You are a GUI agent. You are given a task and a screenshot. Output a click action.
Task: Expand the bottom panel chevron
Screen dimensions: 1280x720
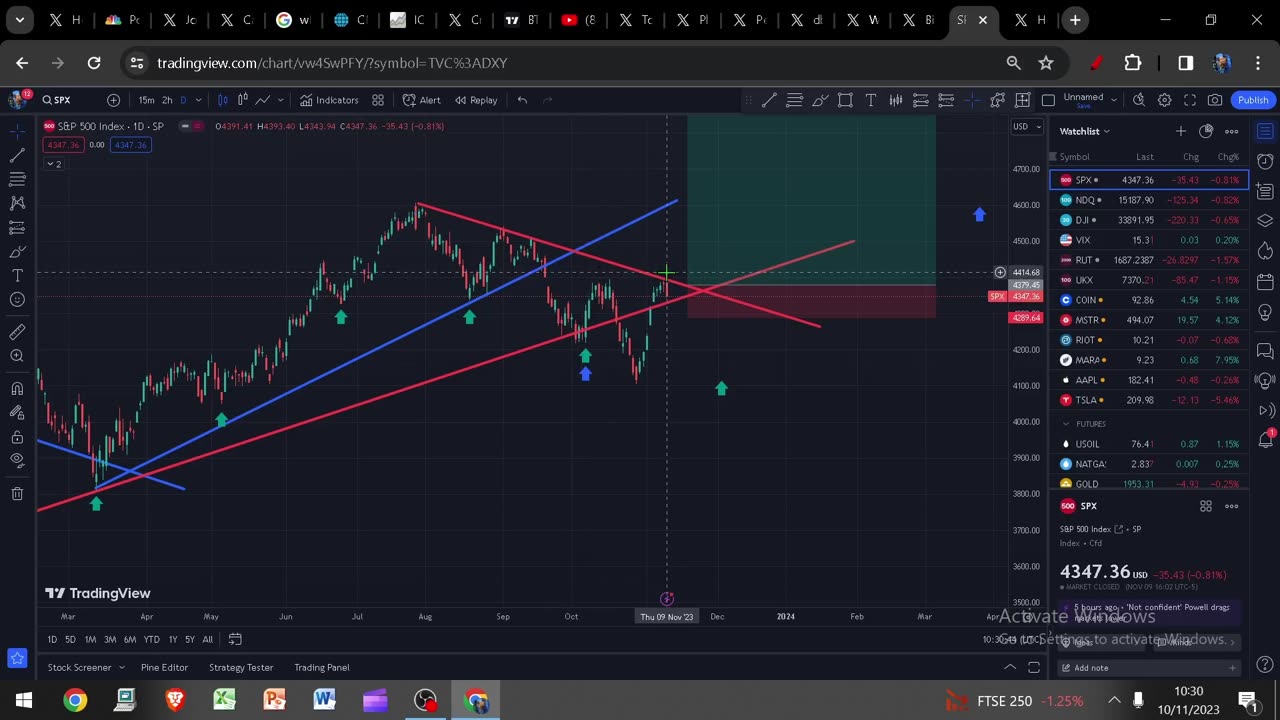point(1010,667)
